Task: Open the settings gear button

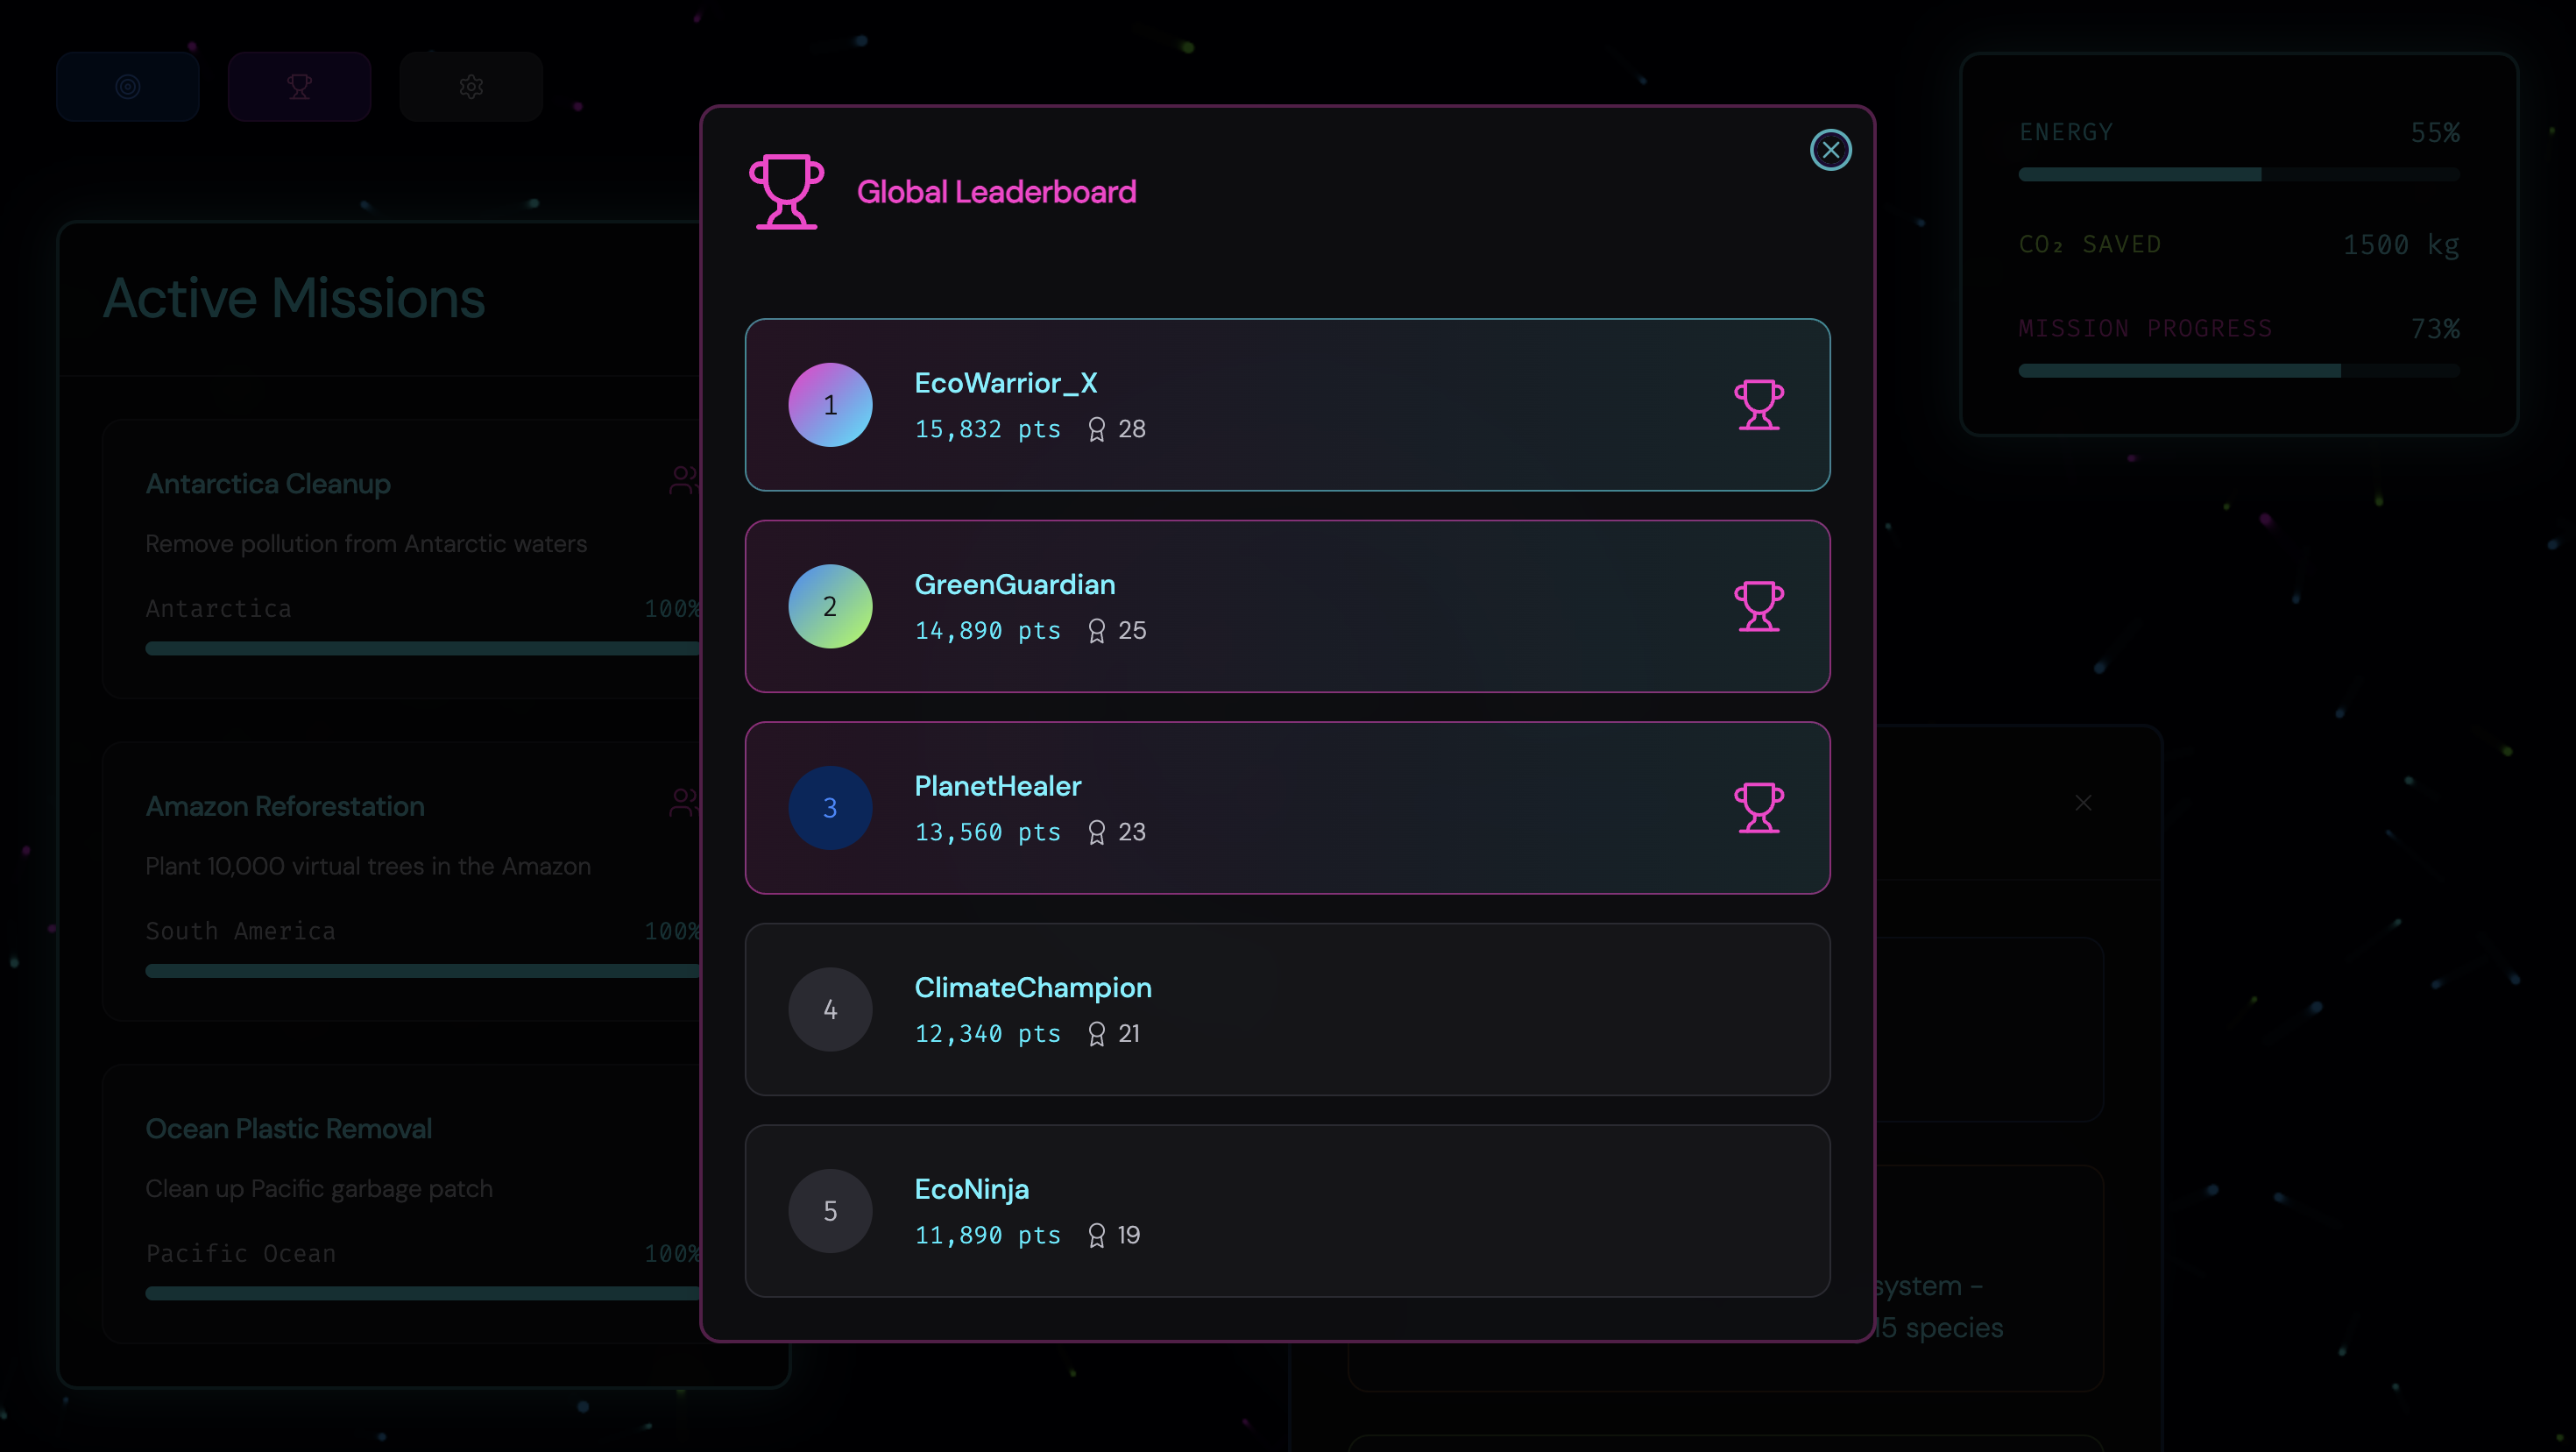Action: (x=471, y=87)
